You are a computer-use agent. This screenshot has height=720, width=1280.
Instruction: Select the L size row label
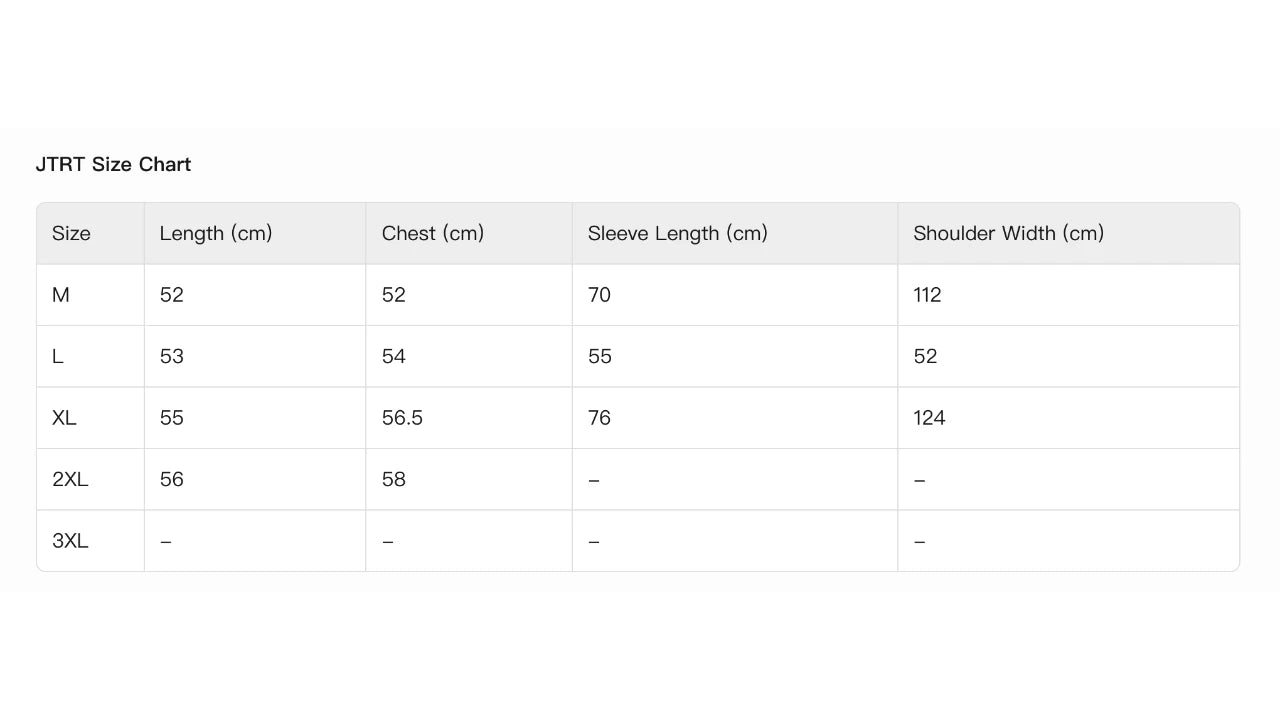click(58, 357)
